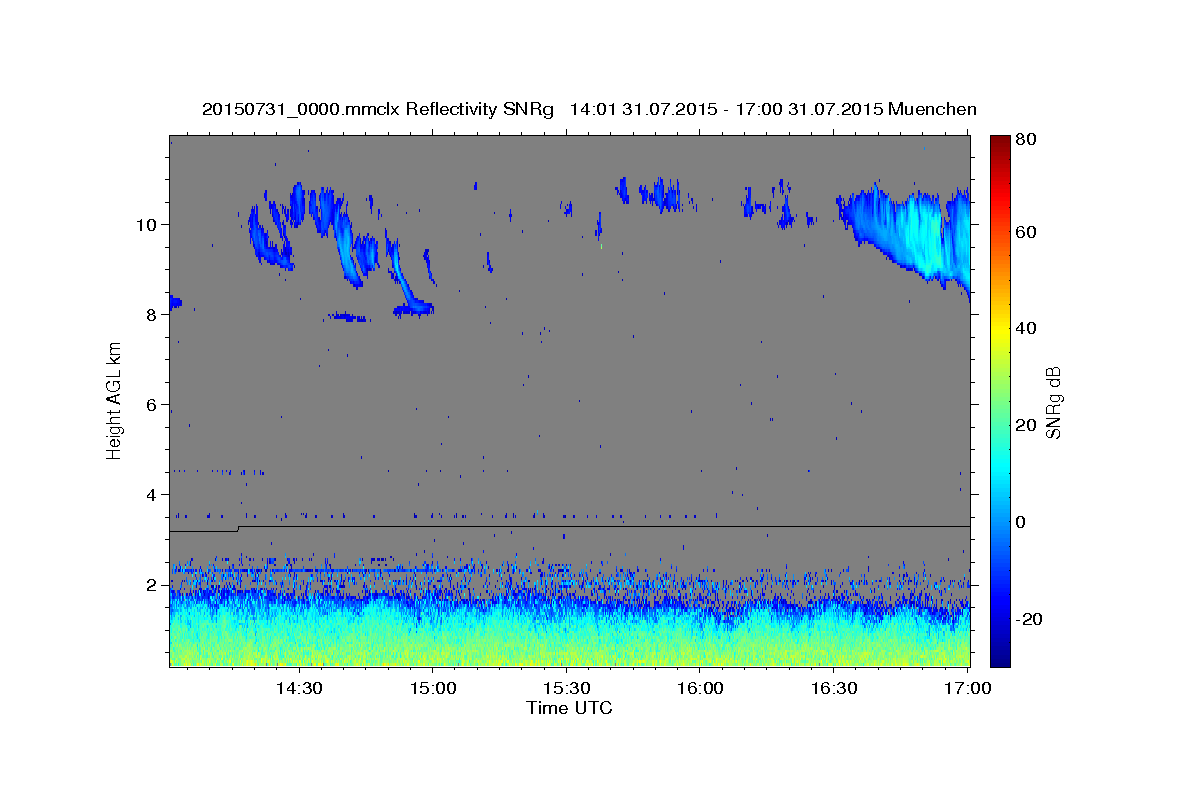Click the 15:30 time tick label

tap(567, 689)
